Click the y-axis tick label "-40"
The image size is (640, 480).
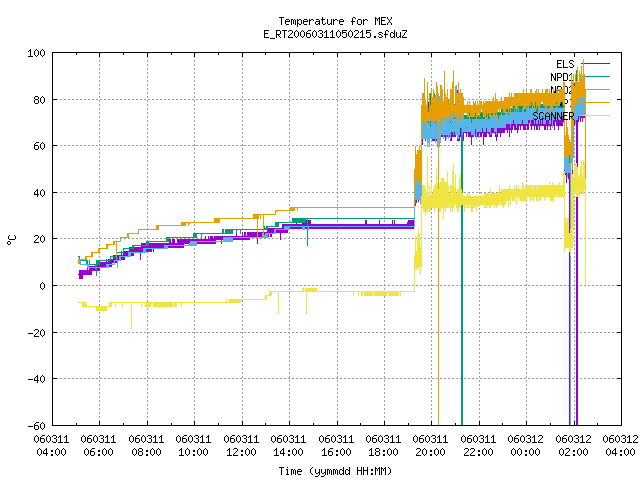[36, 379]
